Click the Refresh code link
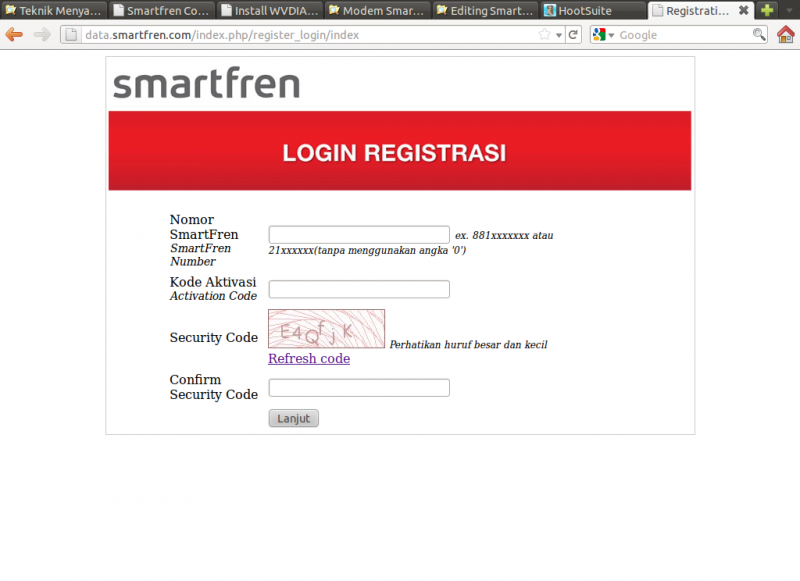This screenshot has width=800, height=581. point(308,358)
